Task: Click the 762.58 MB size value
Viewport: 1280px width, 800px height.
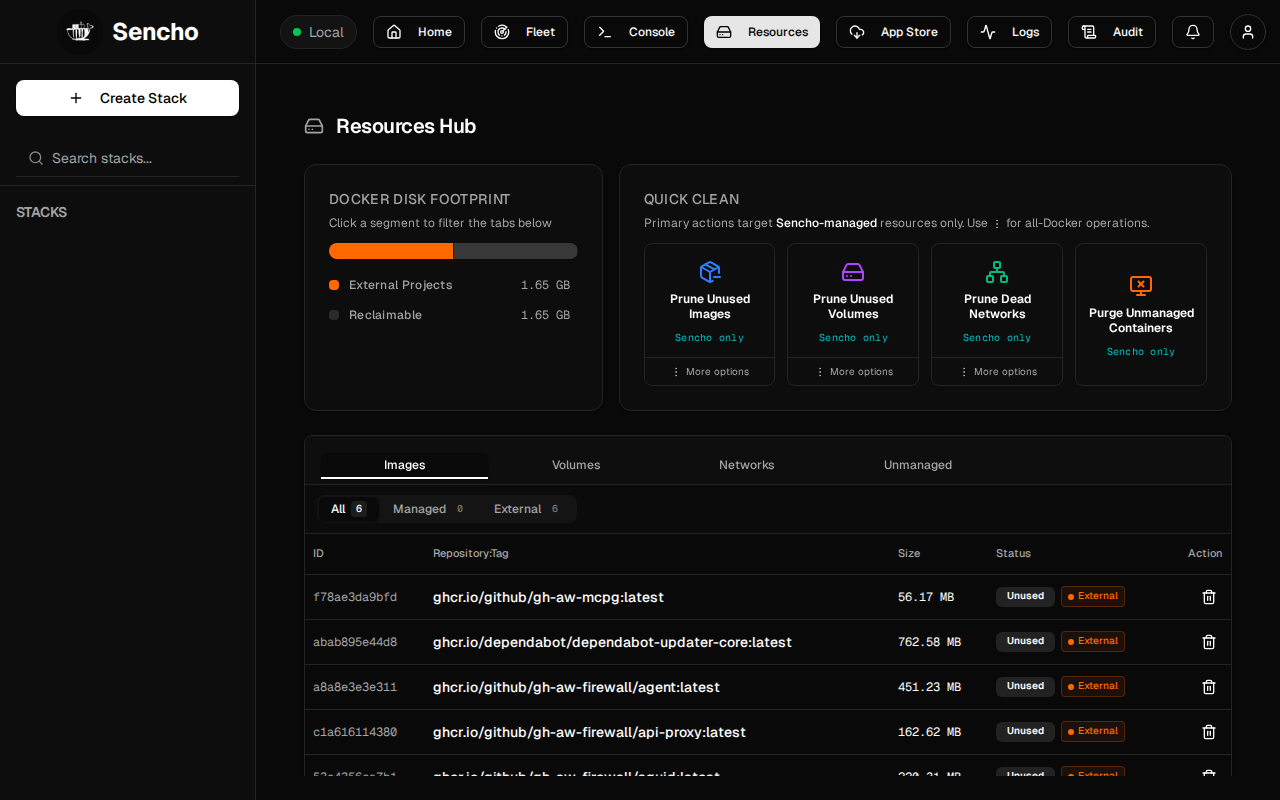Action: [929, 642]
